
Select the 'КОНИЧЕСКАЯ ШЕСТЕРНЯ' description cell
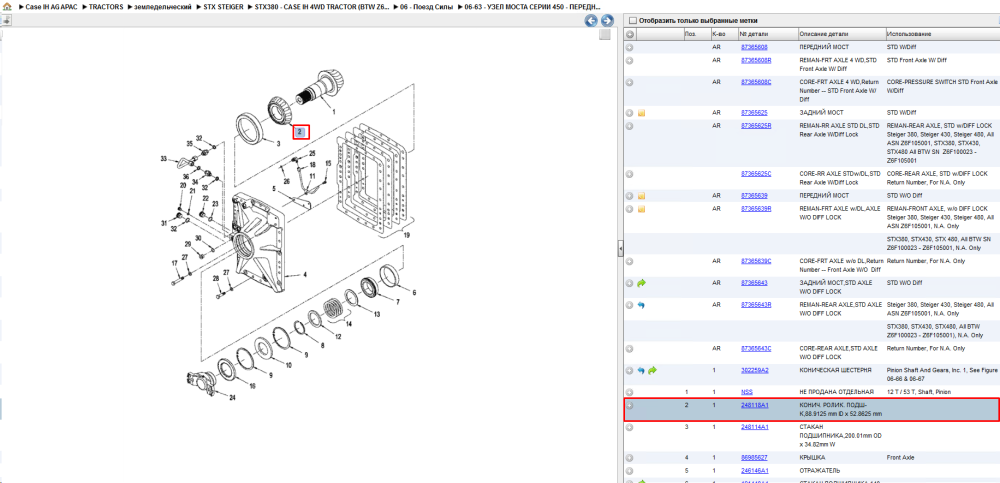tap(835, 370)
